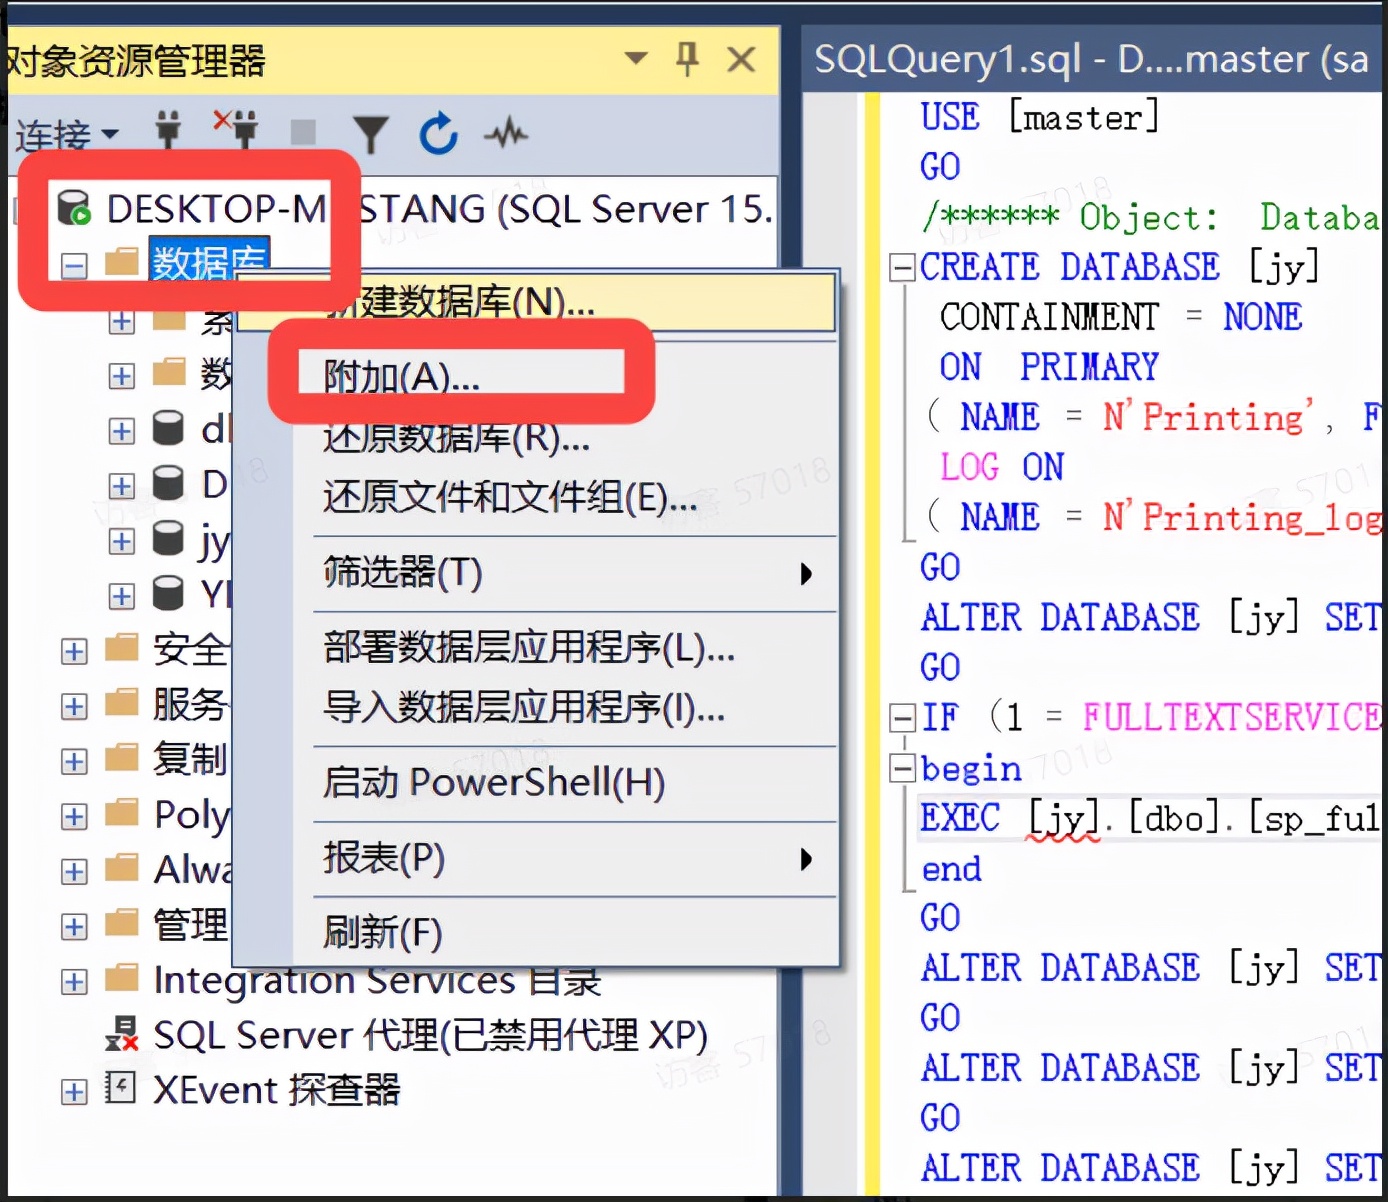
Task: Expand the XEvent 探查器 node
Action: pos(74,1092)
